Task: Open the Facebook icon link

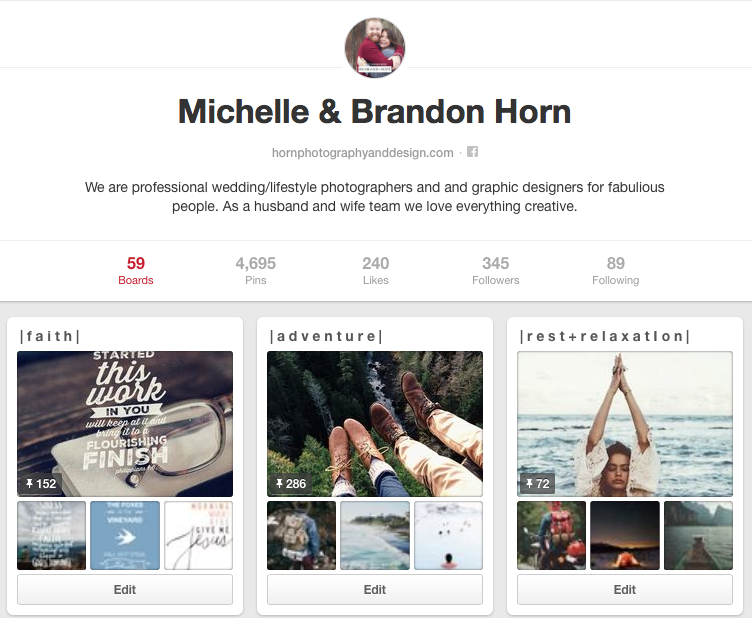Action: (472, 152)
